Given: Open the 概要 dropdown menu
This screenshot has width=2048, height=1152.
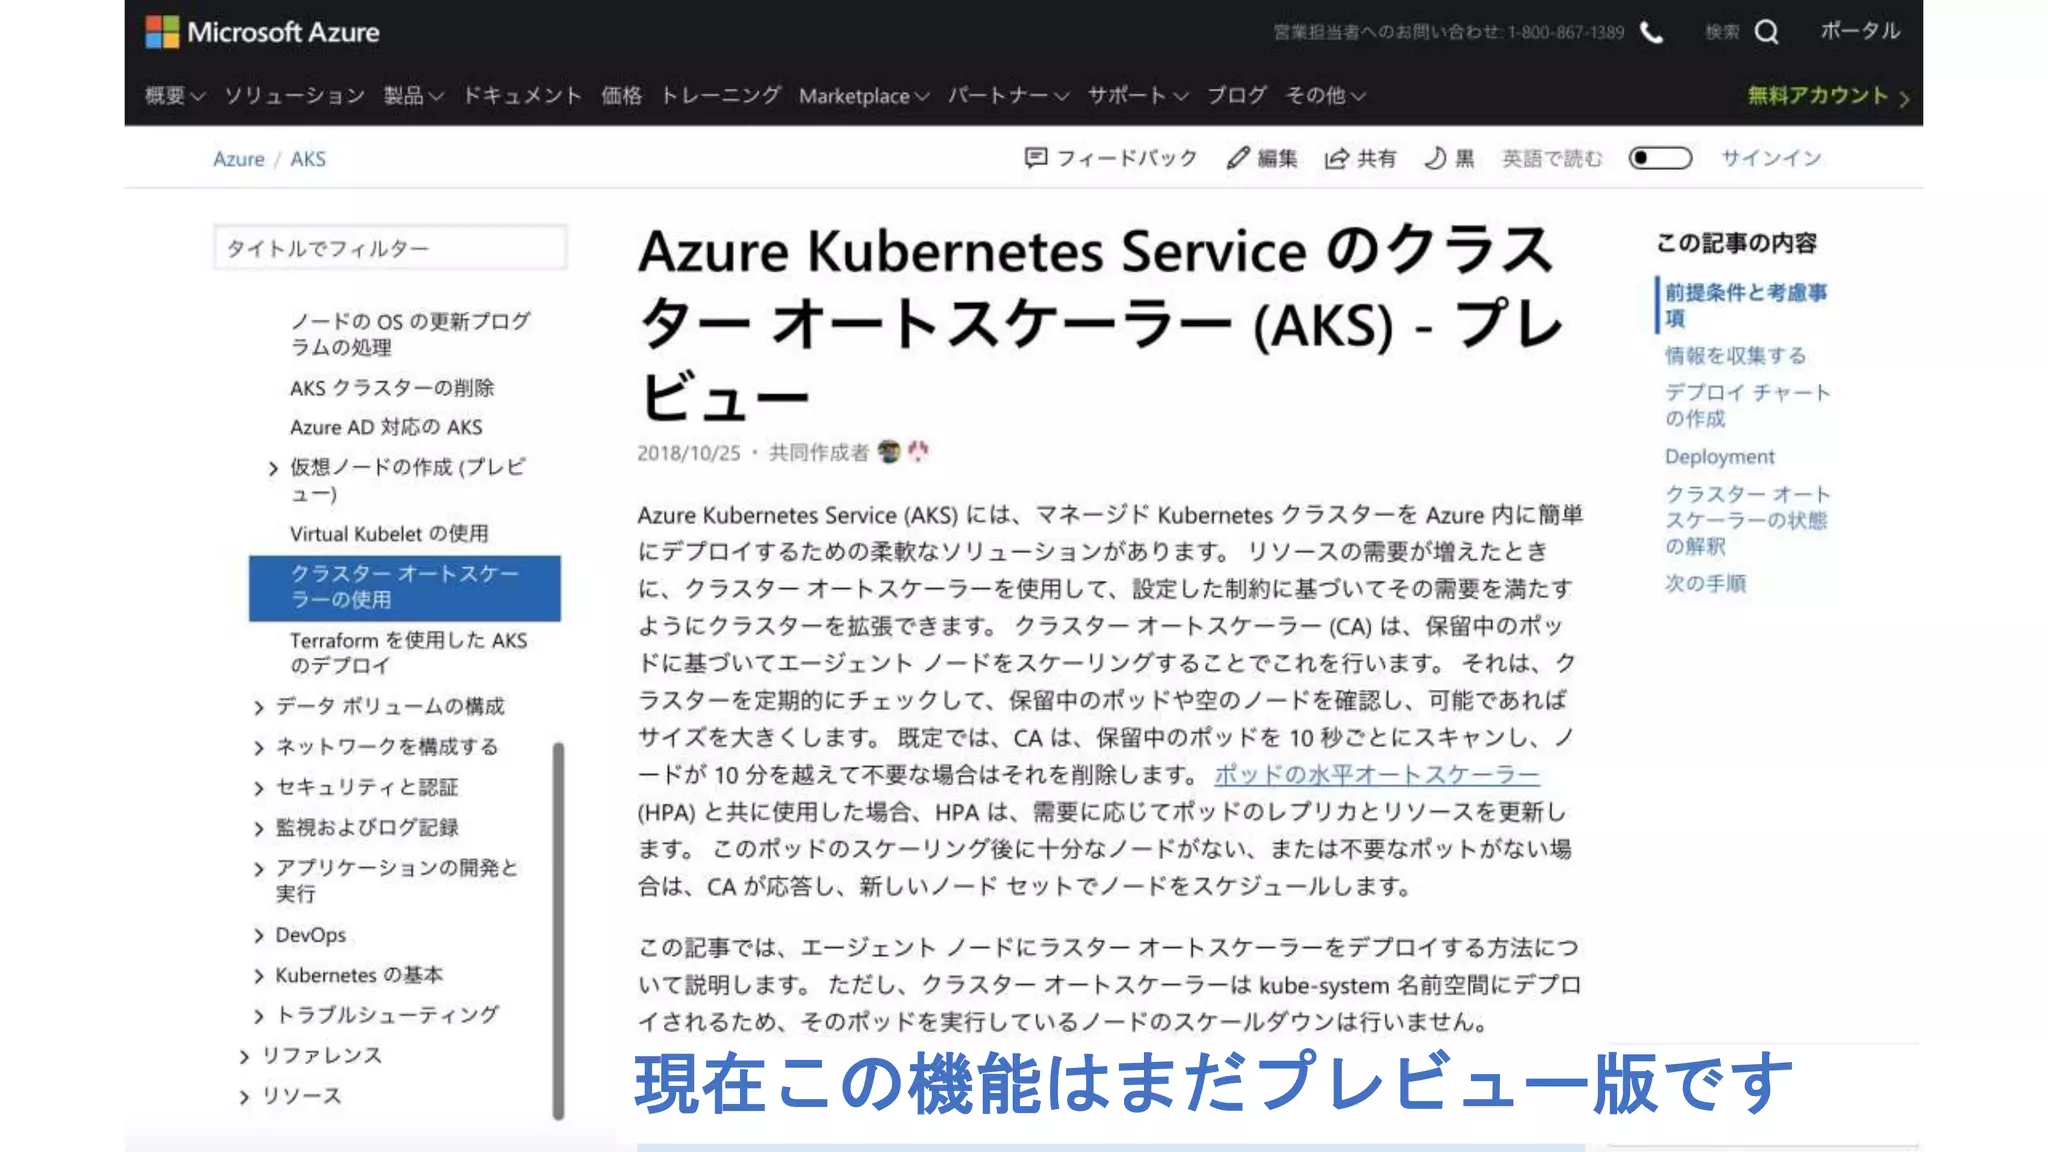Looking at the screenshot, I should pyautogui.click(x=175, y=95).
